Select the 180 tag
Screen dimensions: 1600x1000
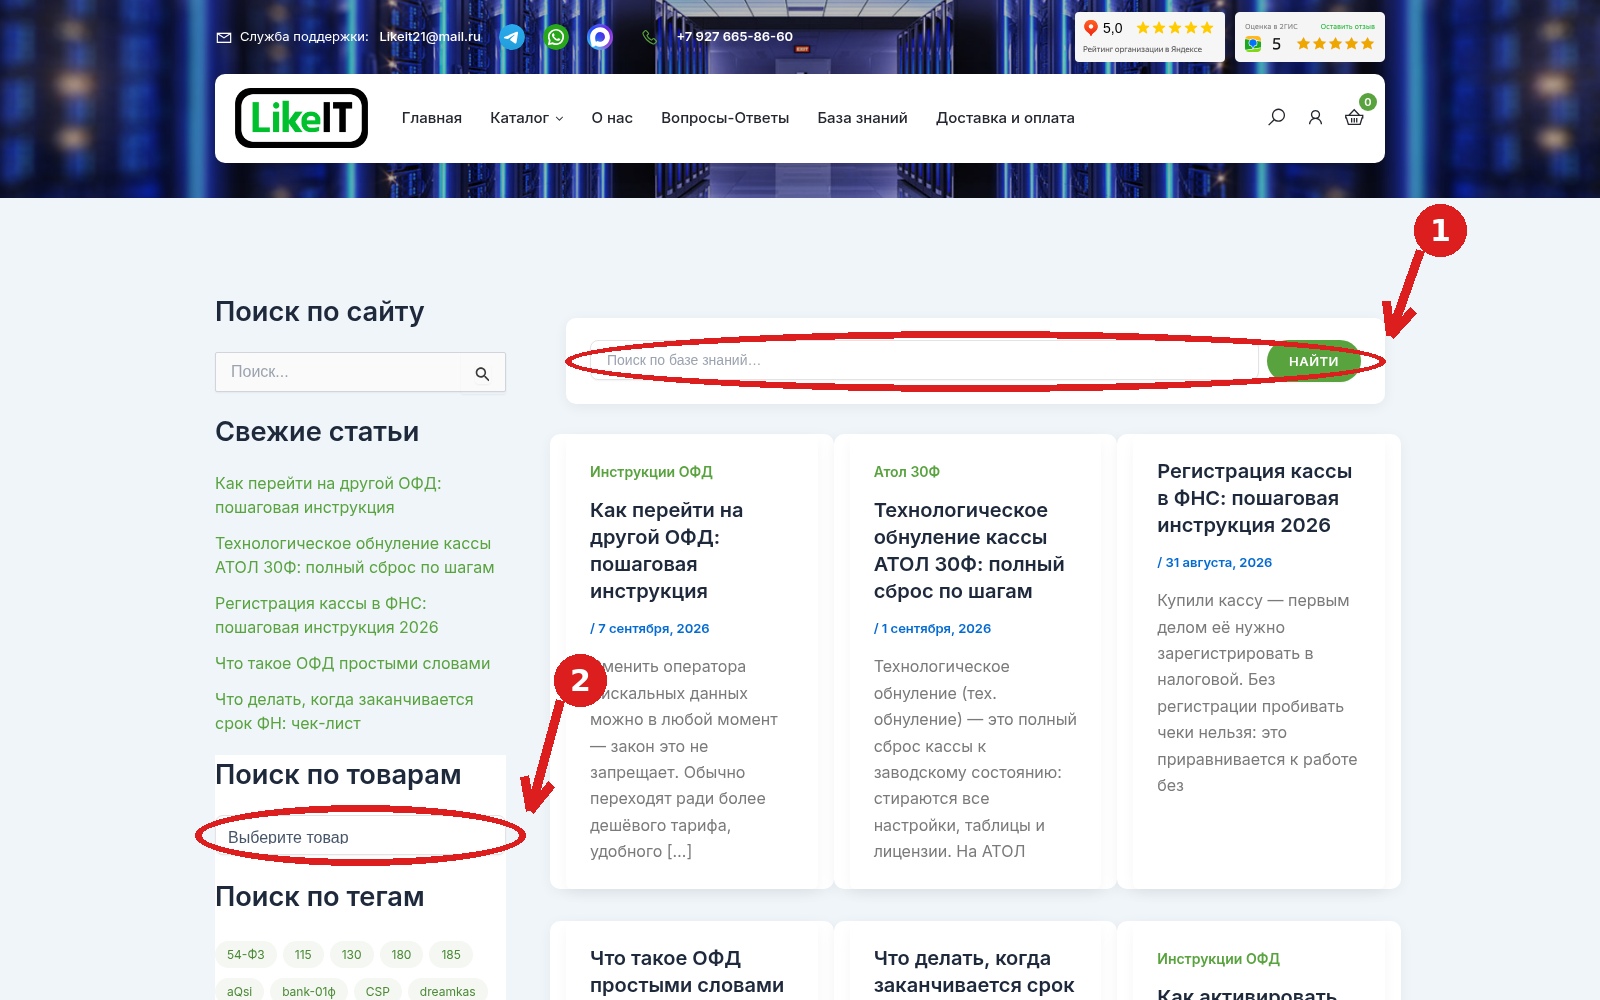[x=401, y=955]
